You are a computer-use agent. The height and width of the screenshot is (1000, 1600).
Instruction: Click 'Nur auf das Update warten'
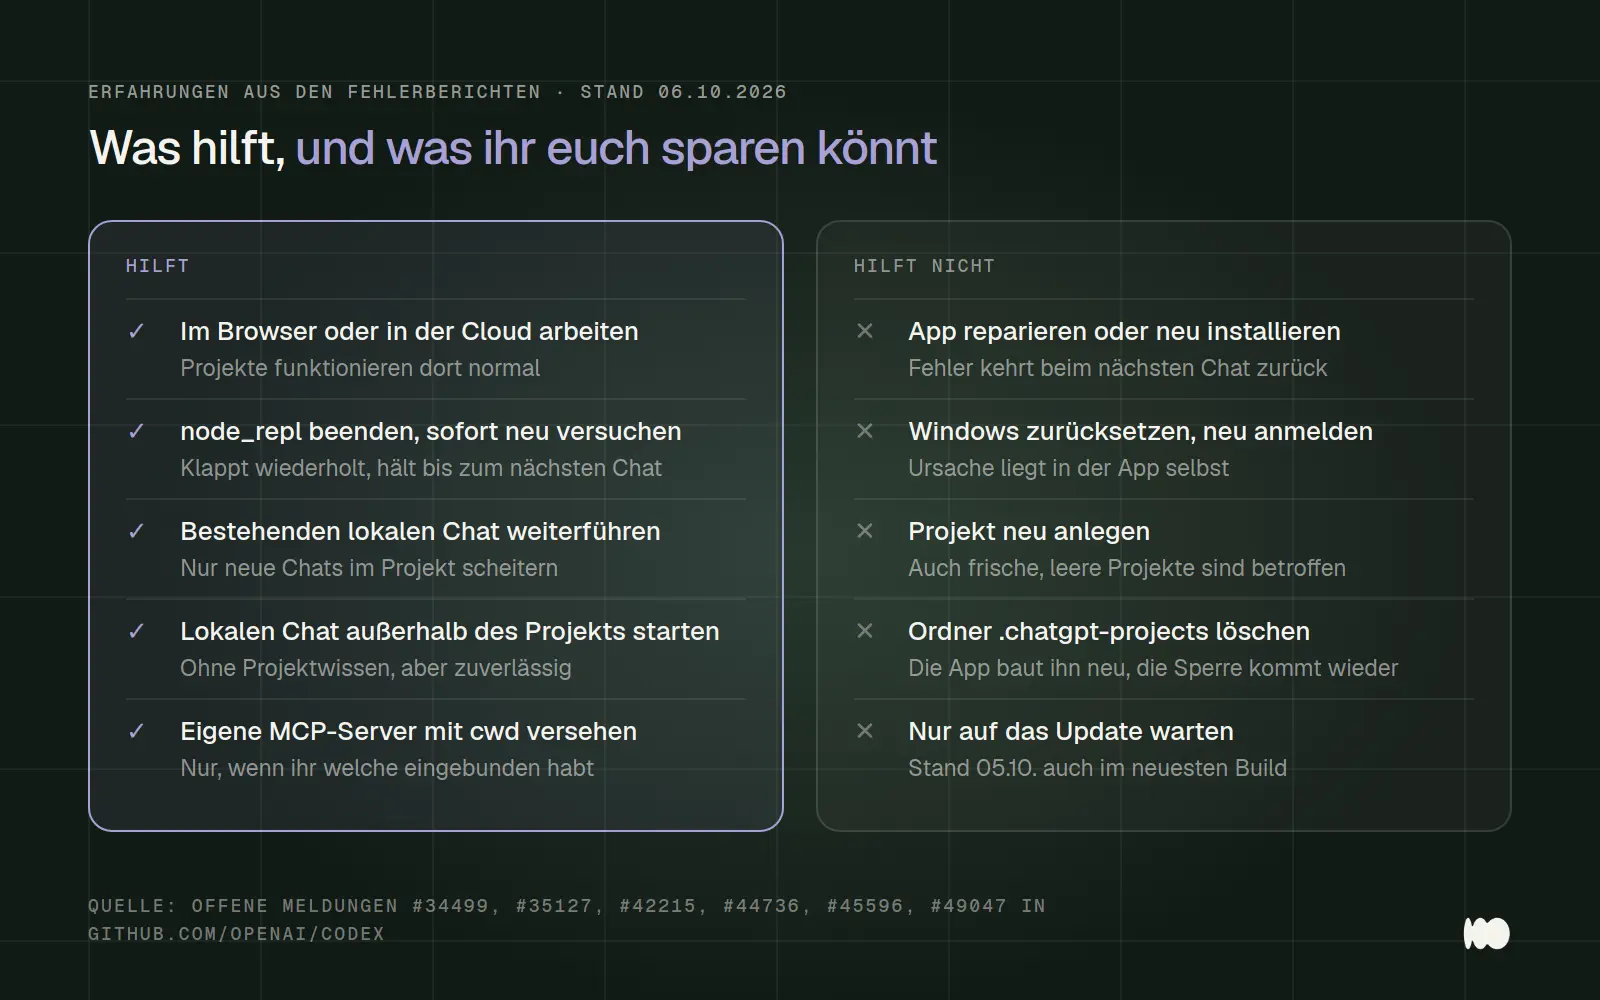(1071, 731)
